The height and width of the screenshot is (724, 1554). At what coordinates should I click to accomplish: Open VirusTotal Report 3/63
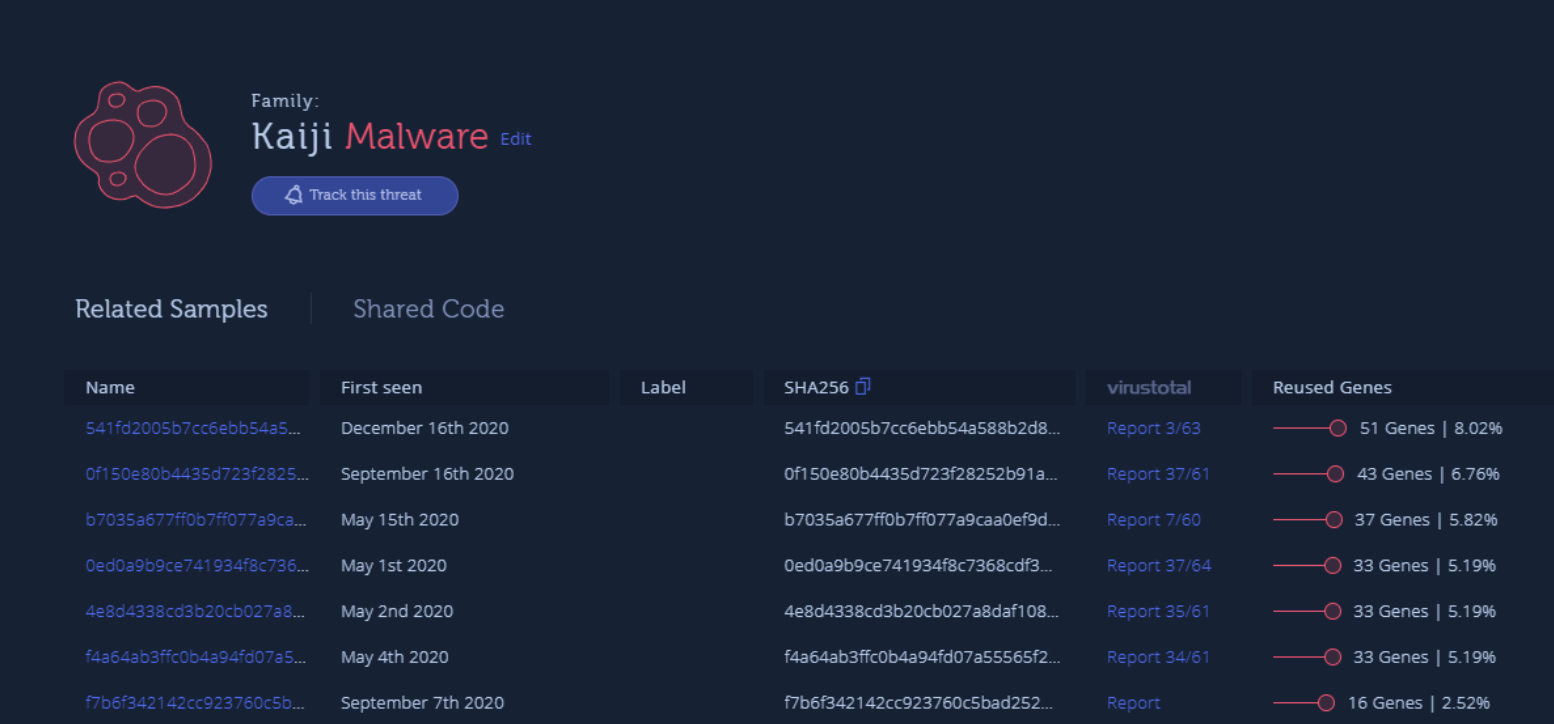click(1153, 428)
